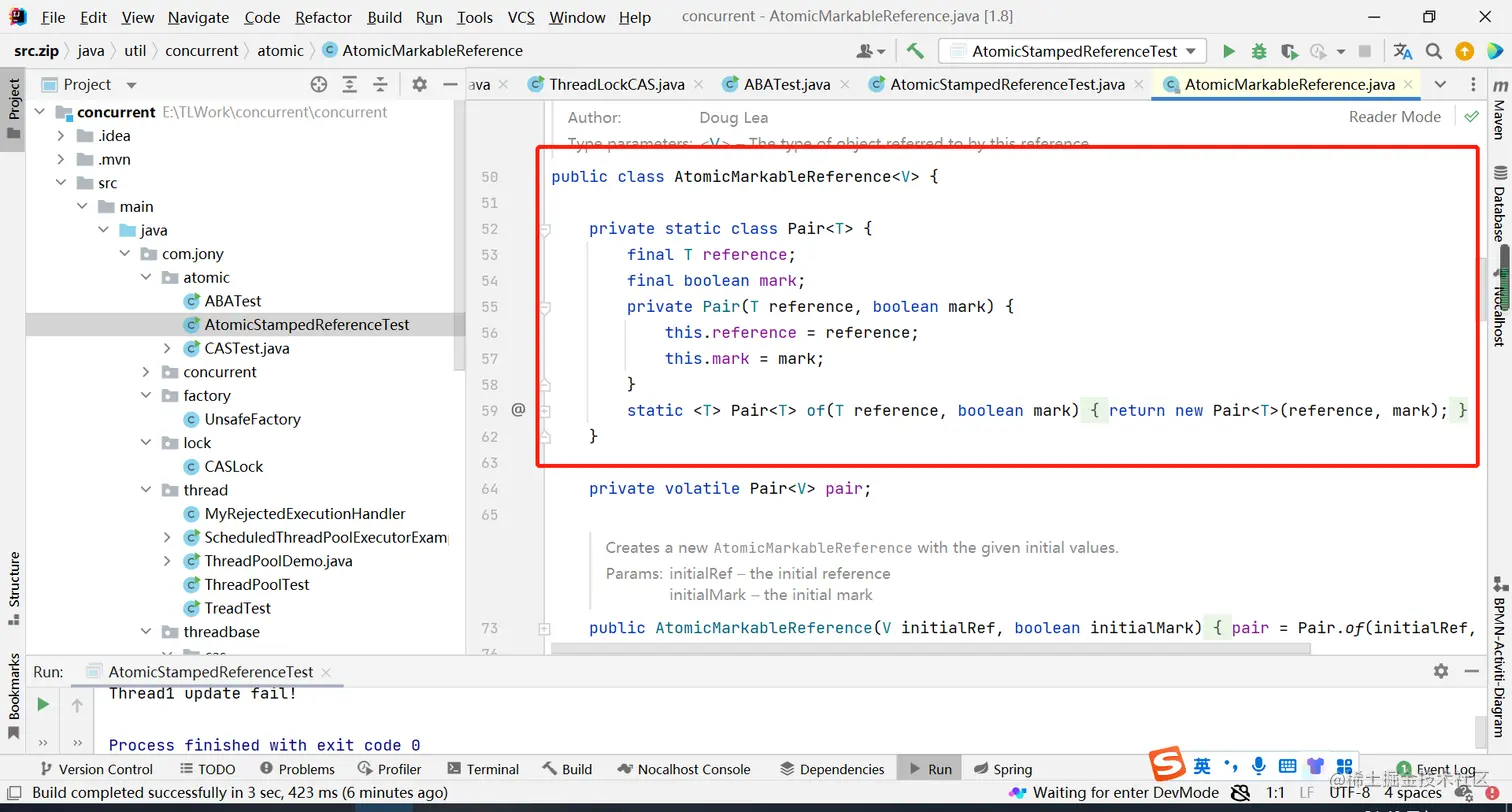This screenshot has width=1512, height=812.
Task: Click the 1:1 line and column indicator
Action: pyautogui.click(x=1275, y=793)
